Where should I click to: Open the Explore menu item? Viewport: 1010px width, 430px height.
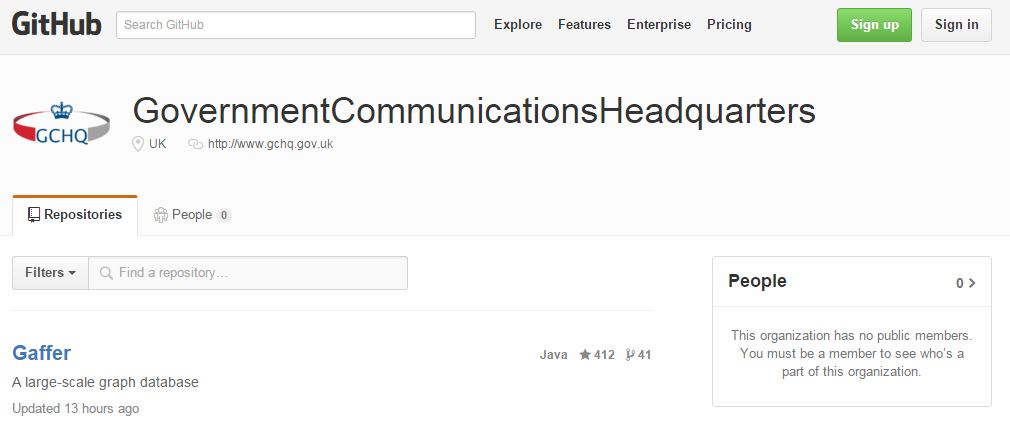[x=518, y=25]
